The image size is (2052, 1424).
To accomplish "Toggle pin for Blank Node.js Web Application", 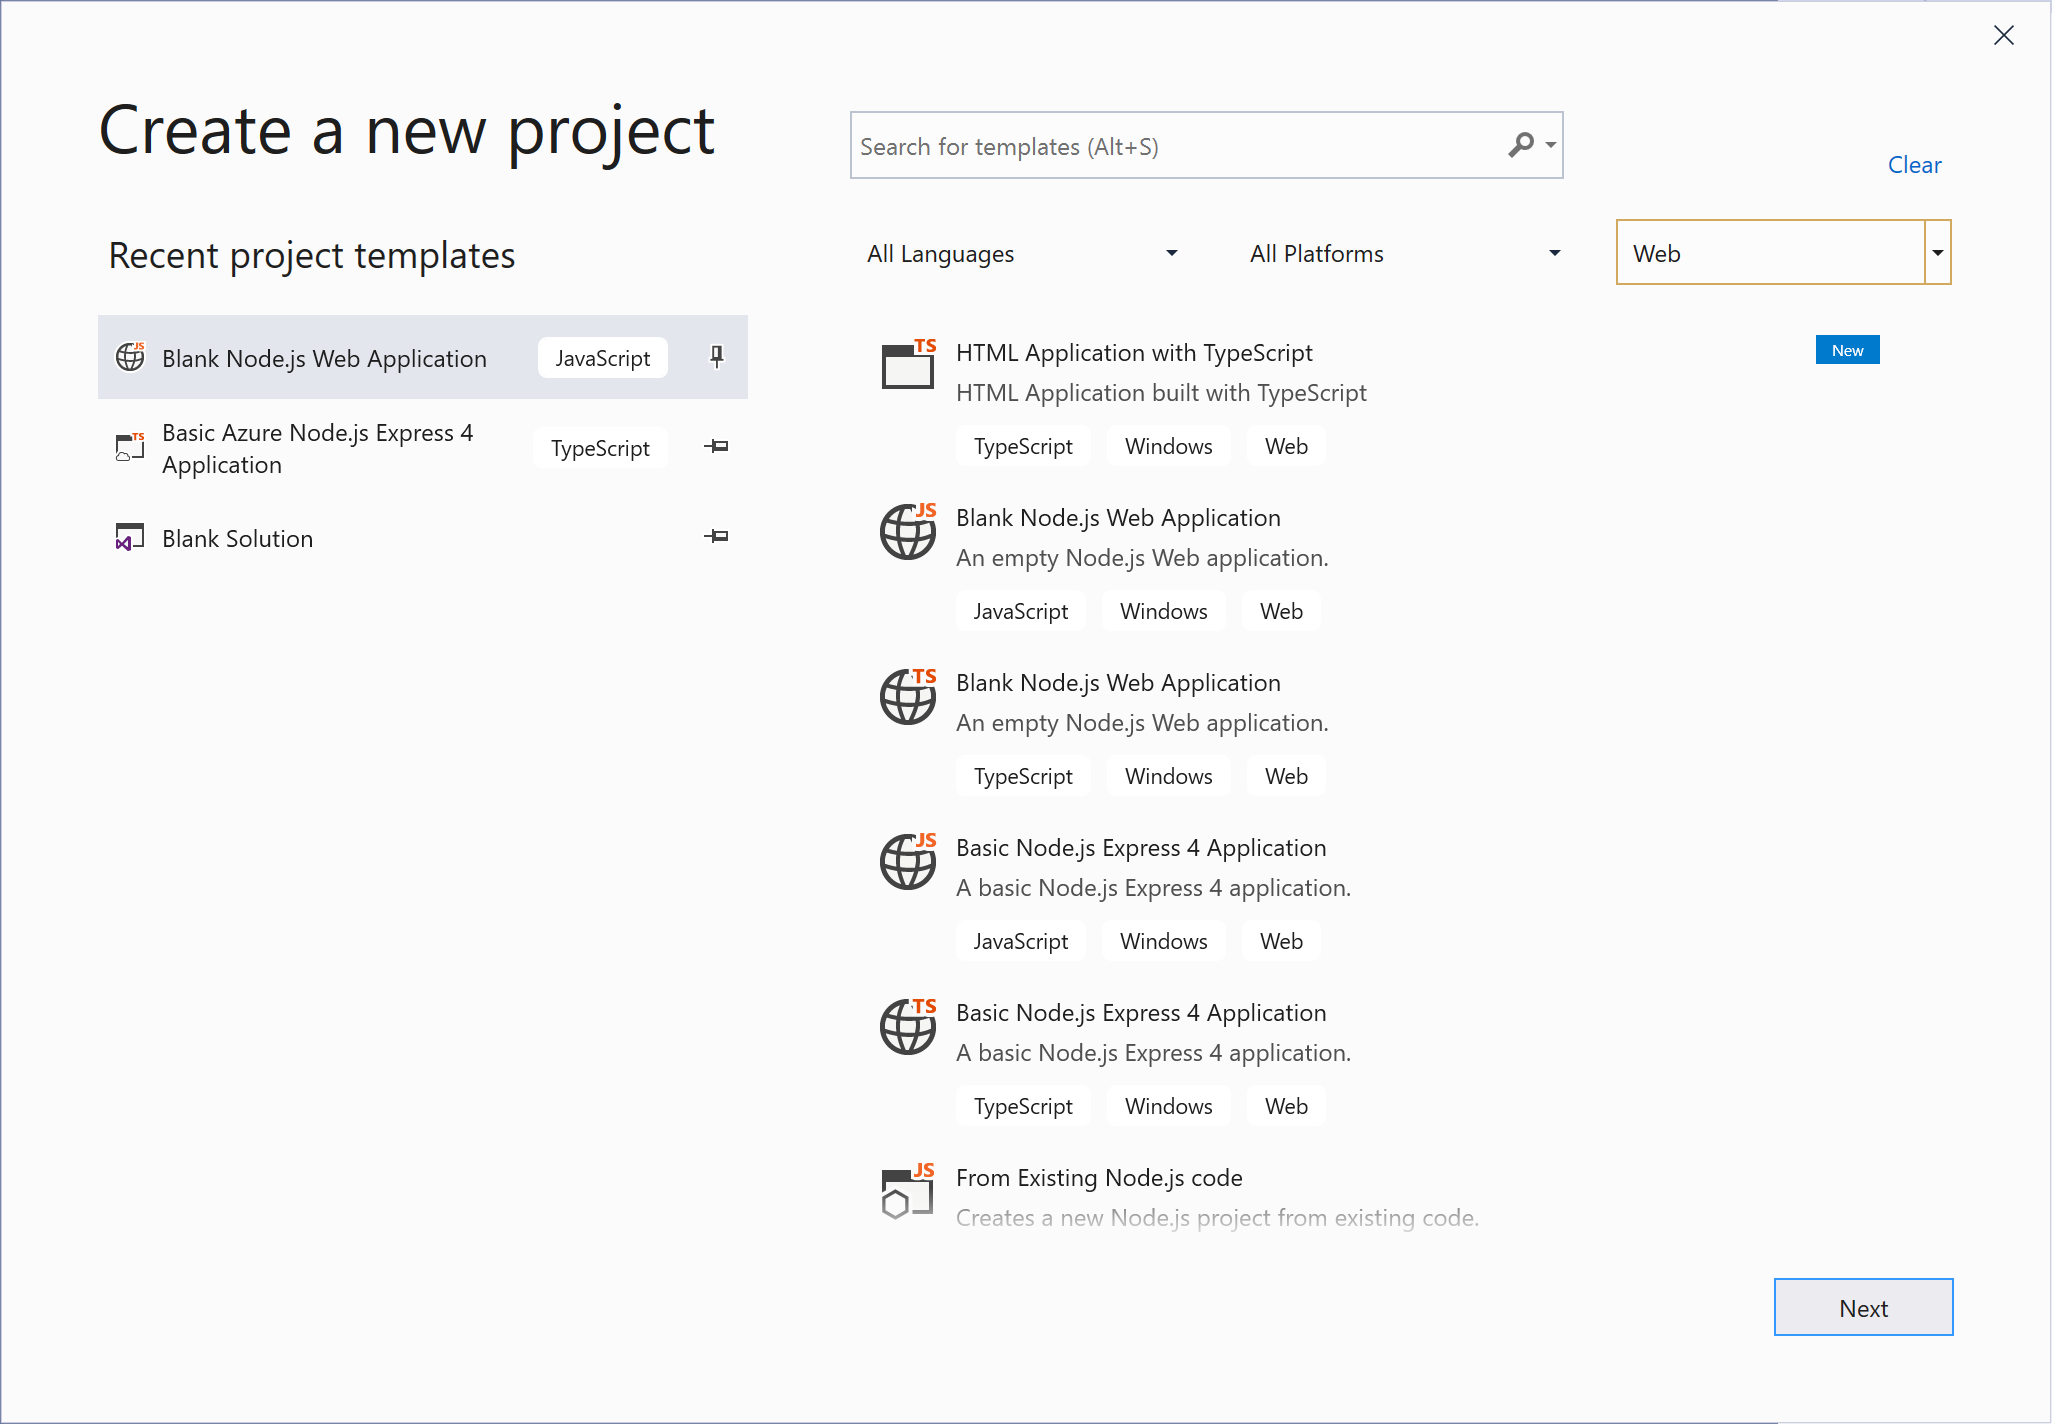I will pyautogui.click(x=716, y=357).
